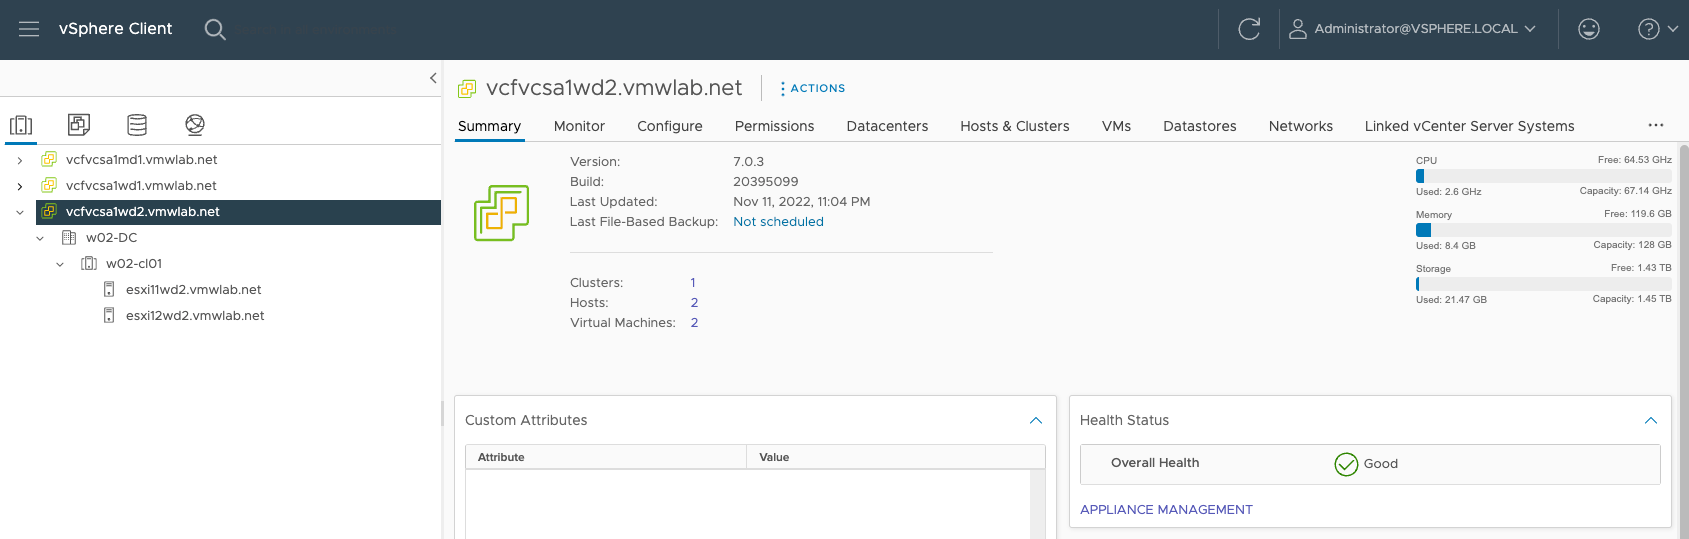The width and height of the screenshot is (1689, 539).
Task: Open the Datastores tab
Action: 1200,126
